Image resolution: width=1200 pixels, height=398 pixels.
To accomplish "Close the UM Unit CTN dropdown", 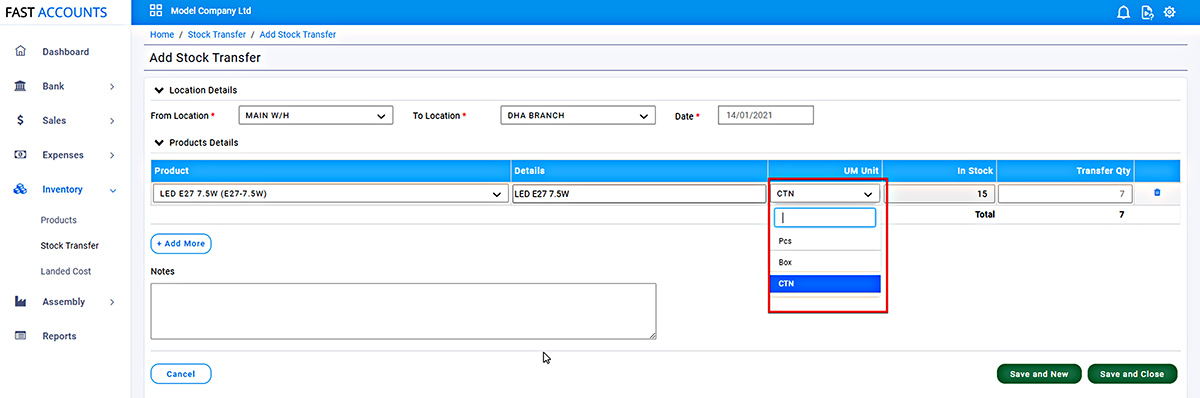I will (x=825, y=194).
